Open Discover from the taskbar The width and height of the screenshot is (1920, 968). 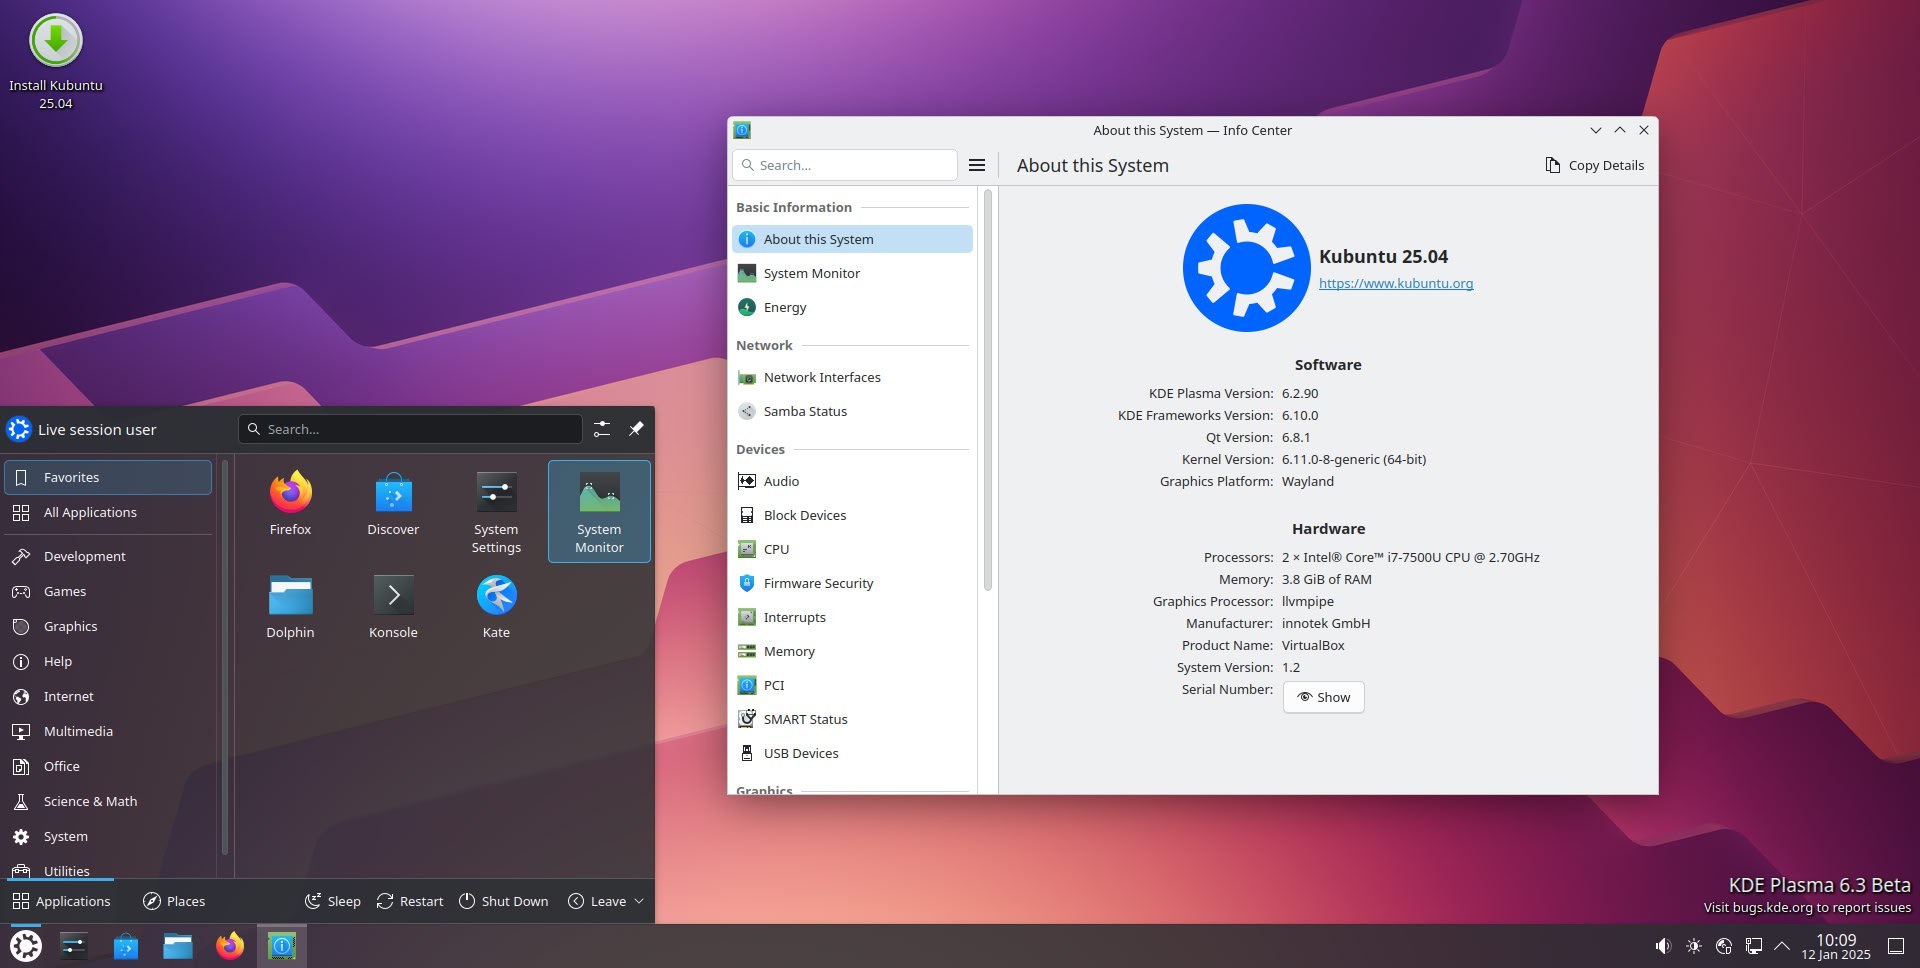point(126,945)
